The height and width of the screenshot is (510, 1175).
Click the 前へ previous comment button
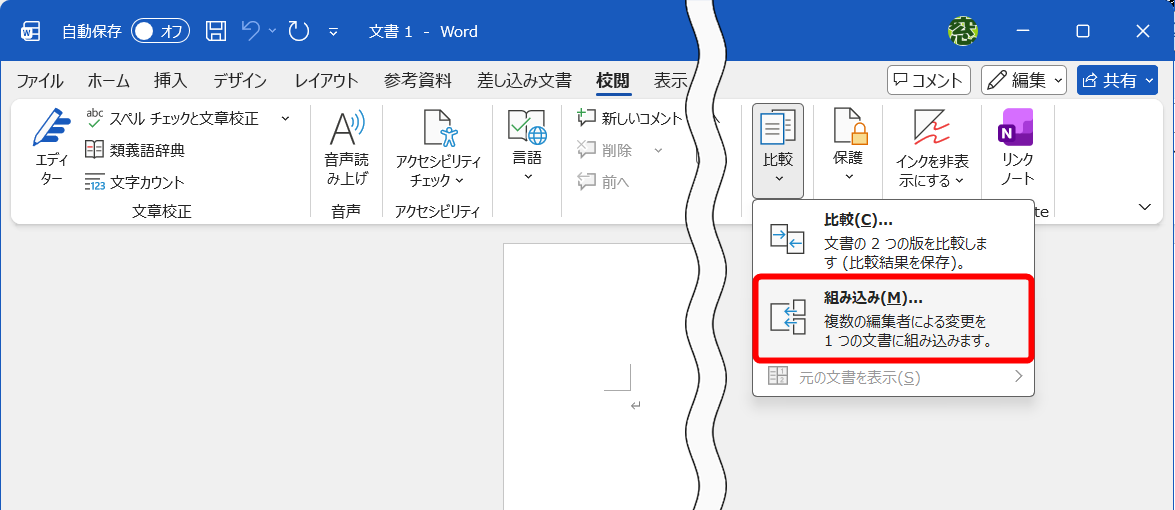[x=604, y=182]
